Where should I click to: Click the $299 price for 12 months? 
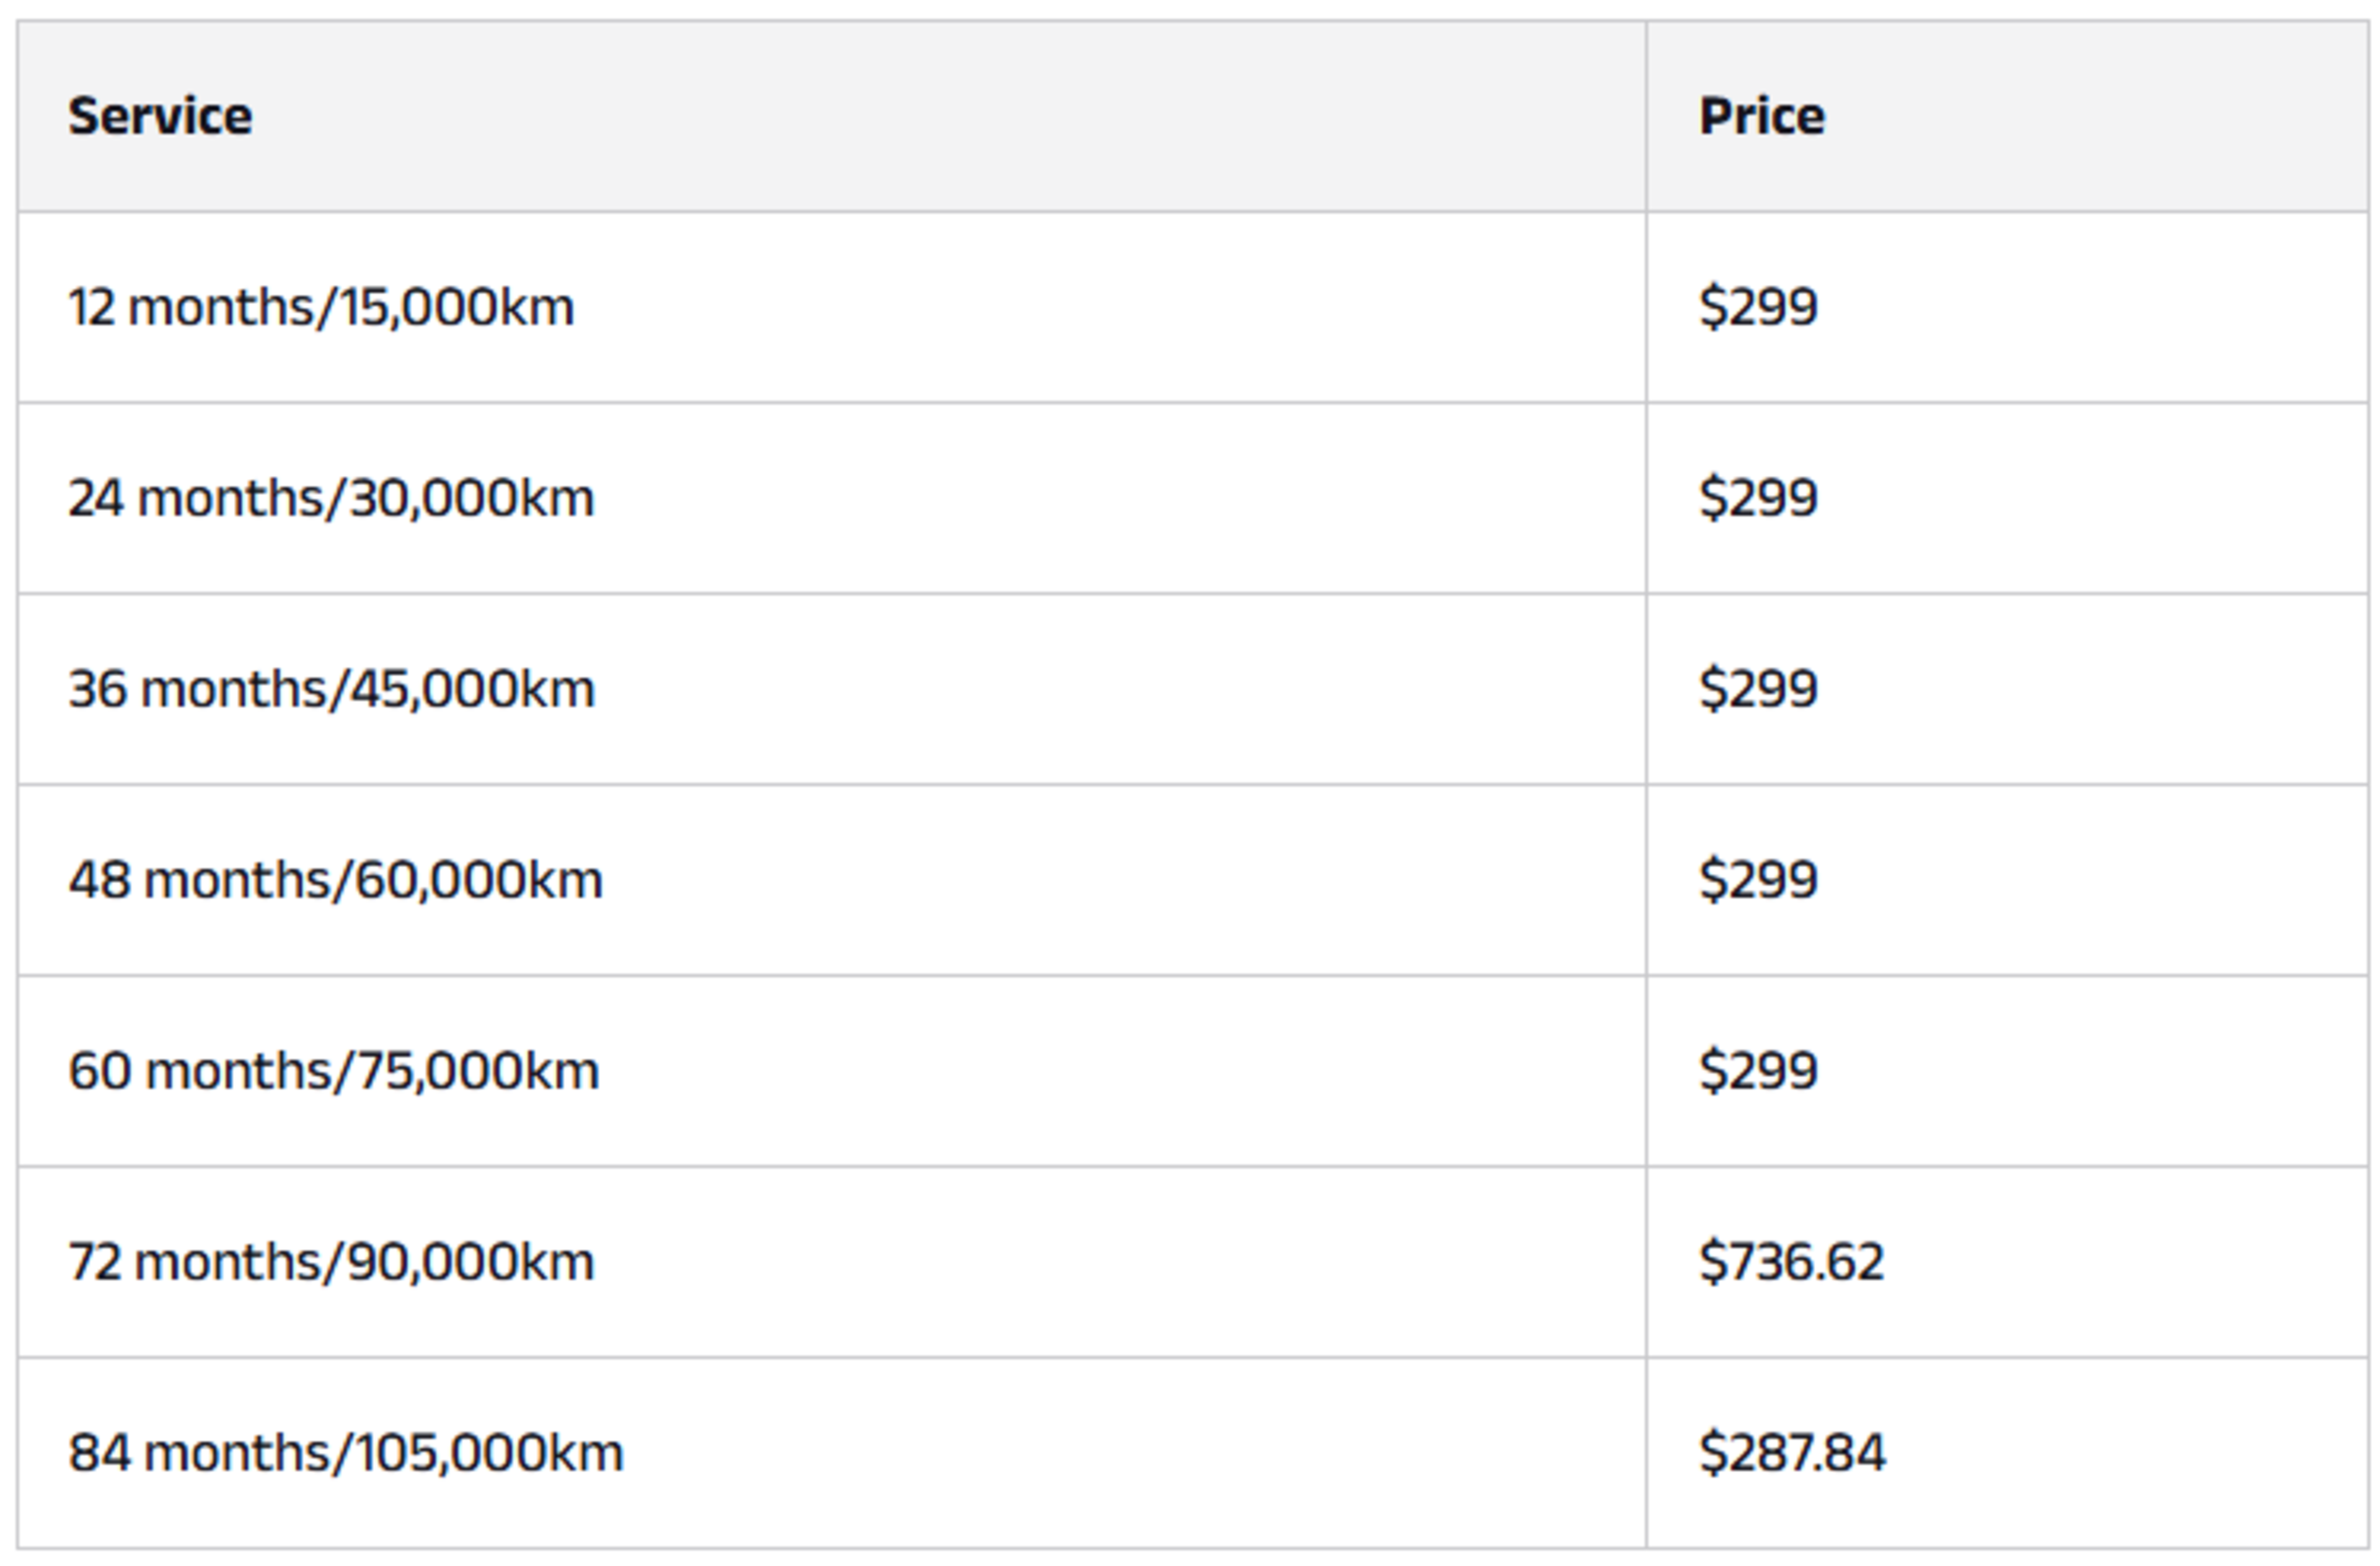[x=1758, y=307]
